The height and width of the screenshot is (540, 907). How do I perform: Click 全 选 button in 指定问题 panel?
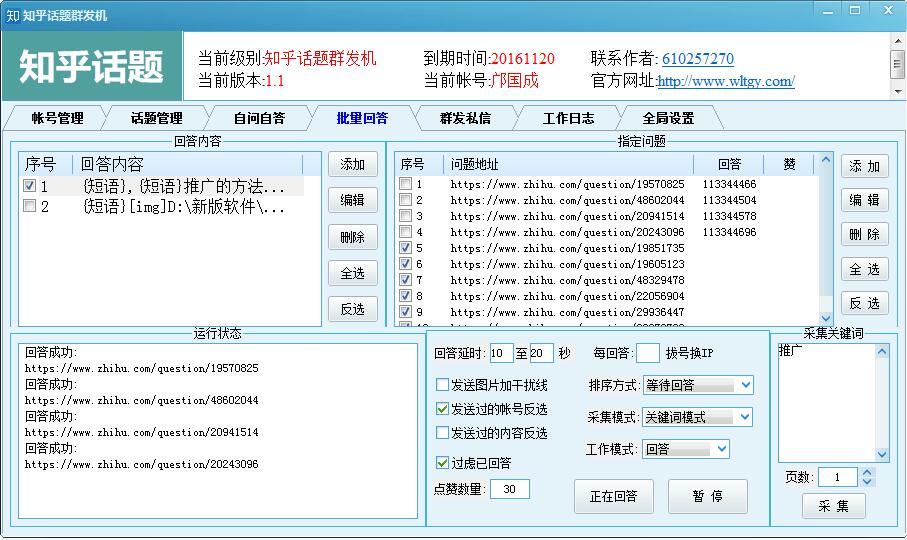(865, 269)
